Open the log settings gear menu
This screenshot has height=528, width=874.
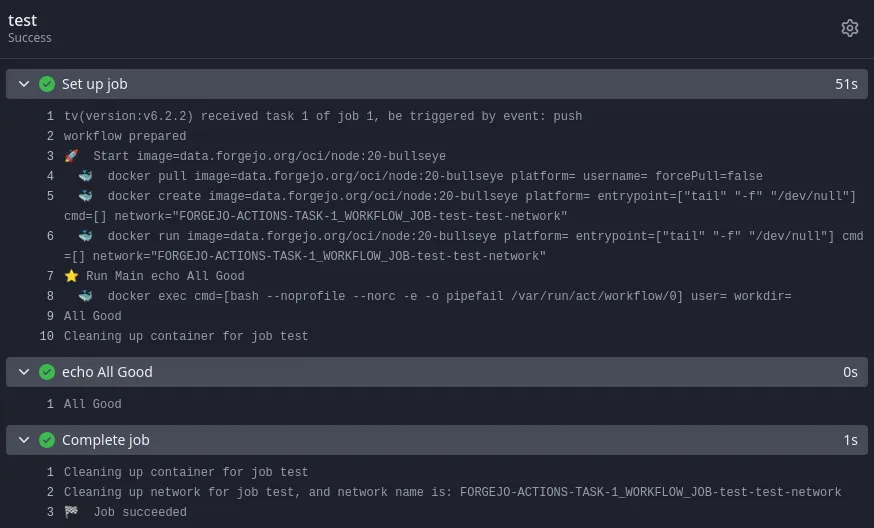tap(850, 28)
